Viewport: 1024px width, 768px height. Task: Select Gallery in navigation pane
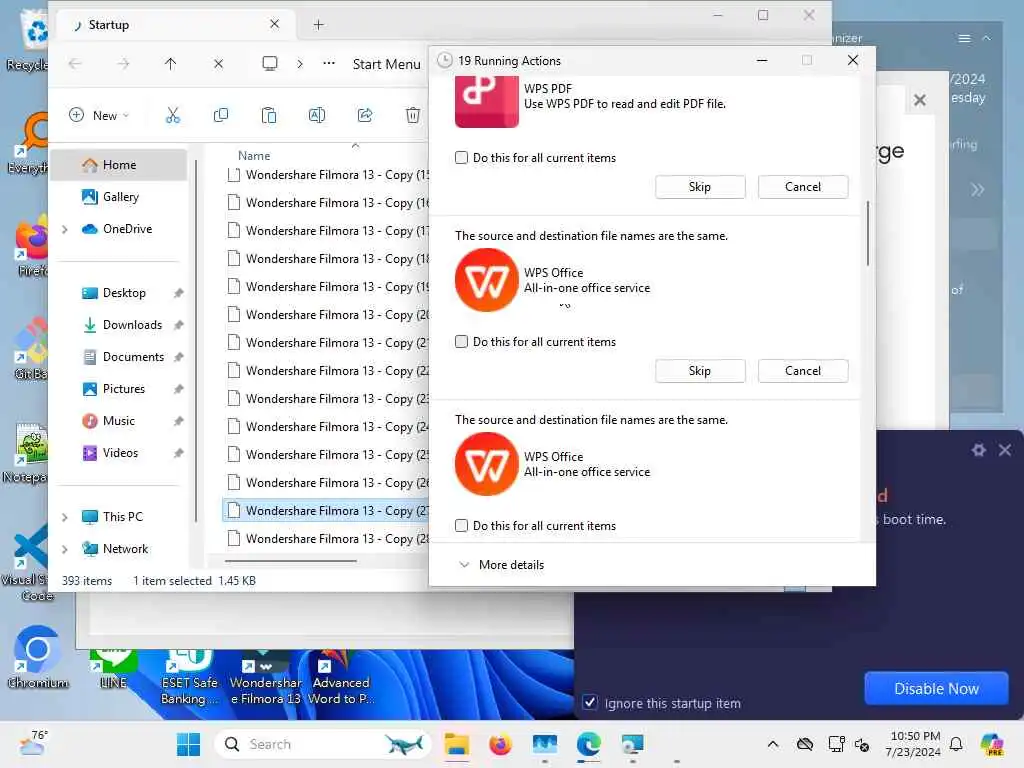point(119,197)
